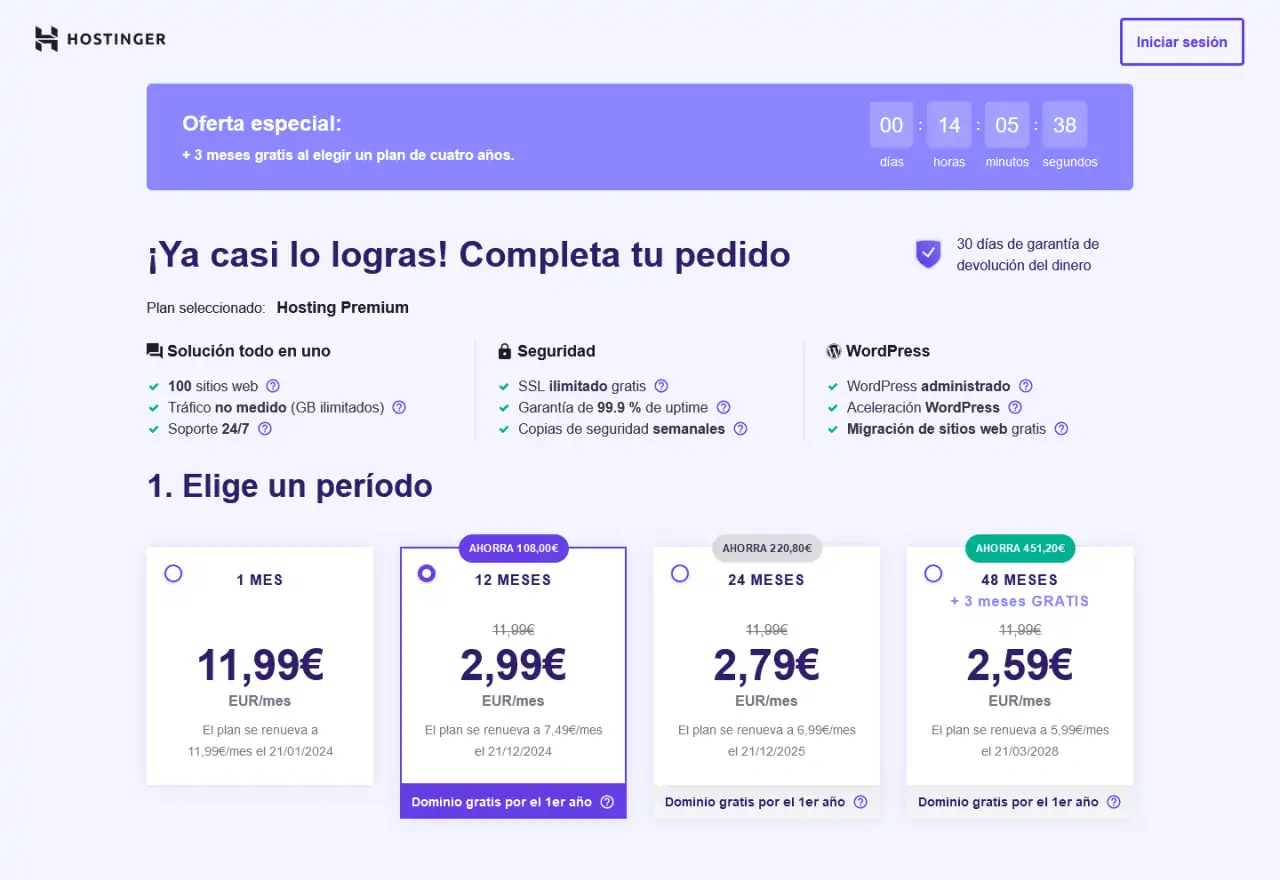Click the 2,79€ price on 24 meses card
Screen dimensions: 1280x880
[x=767, y=665]
